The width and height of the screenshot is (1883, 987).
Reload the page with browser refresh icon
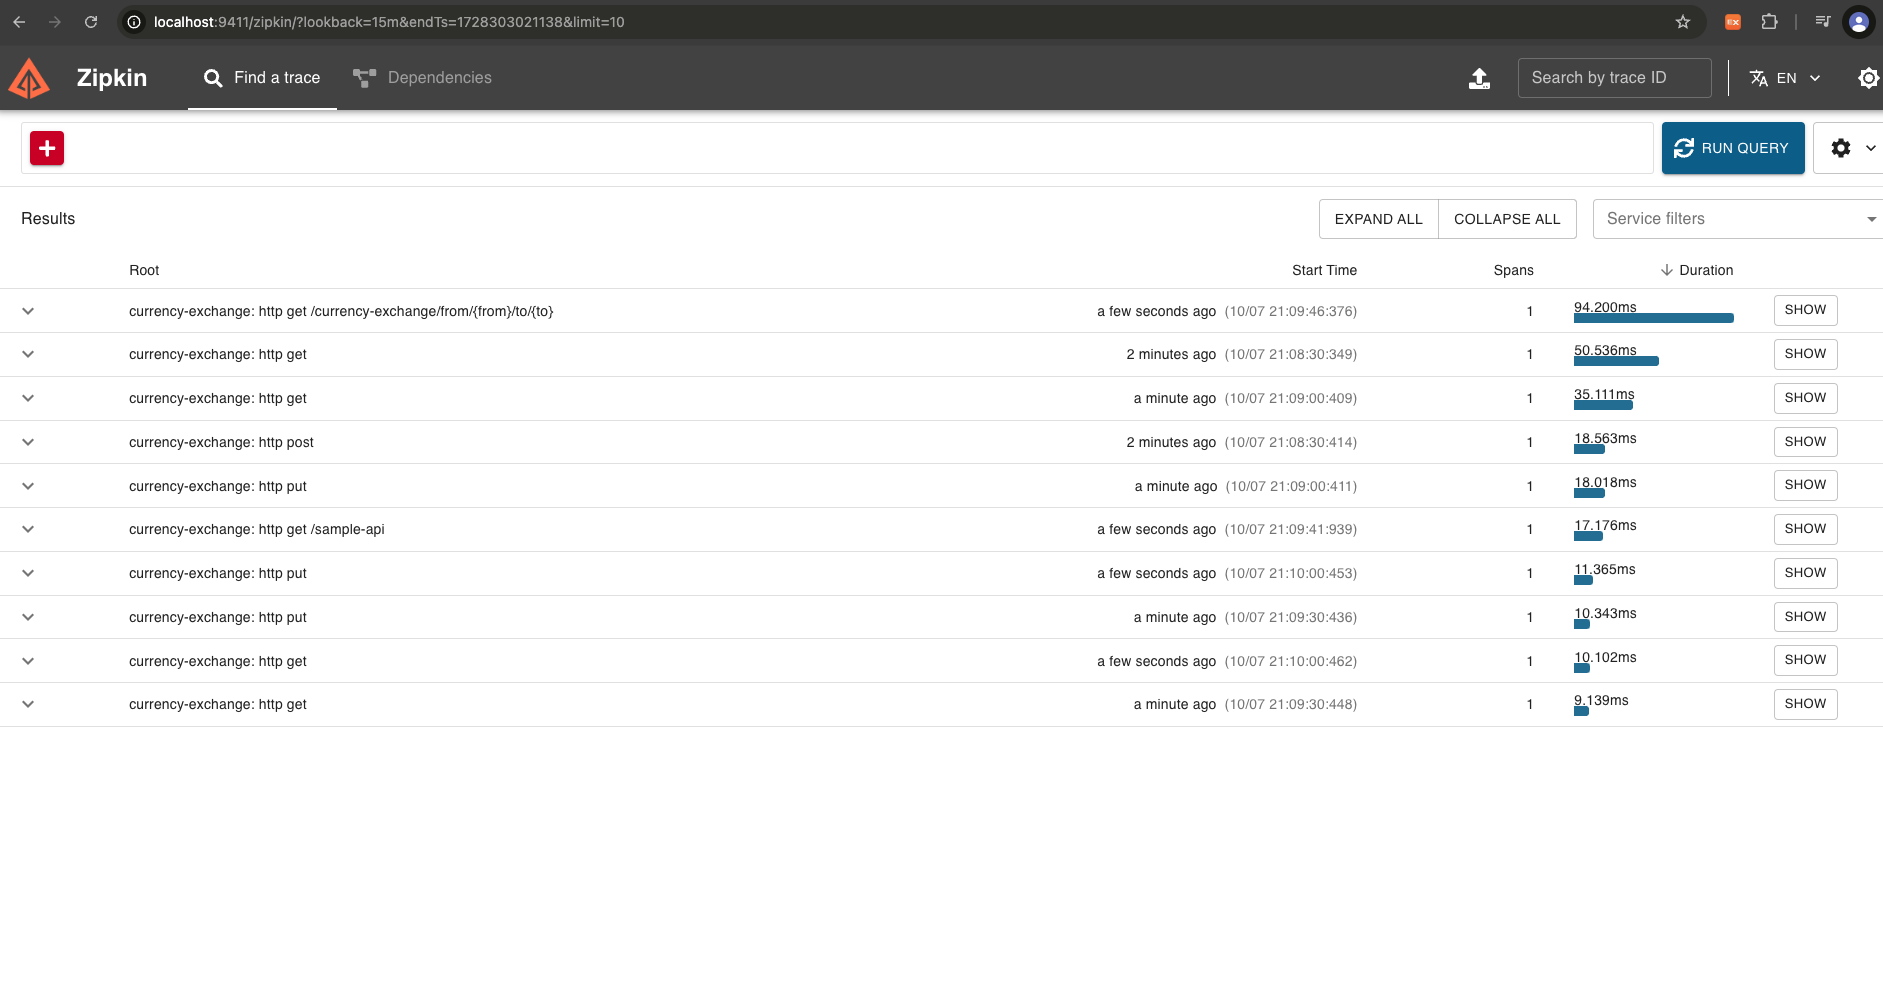(x=91, y=22)
